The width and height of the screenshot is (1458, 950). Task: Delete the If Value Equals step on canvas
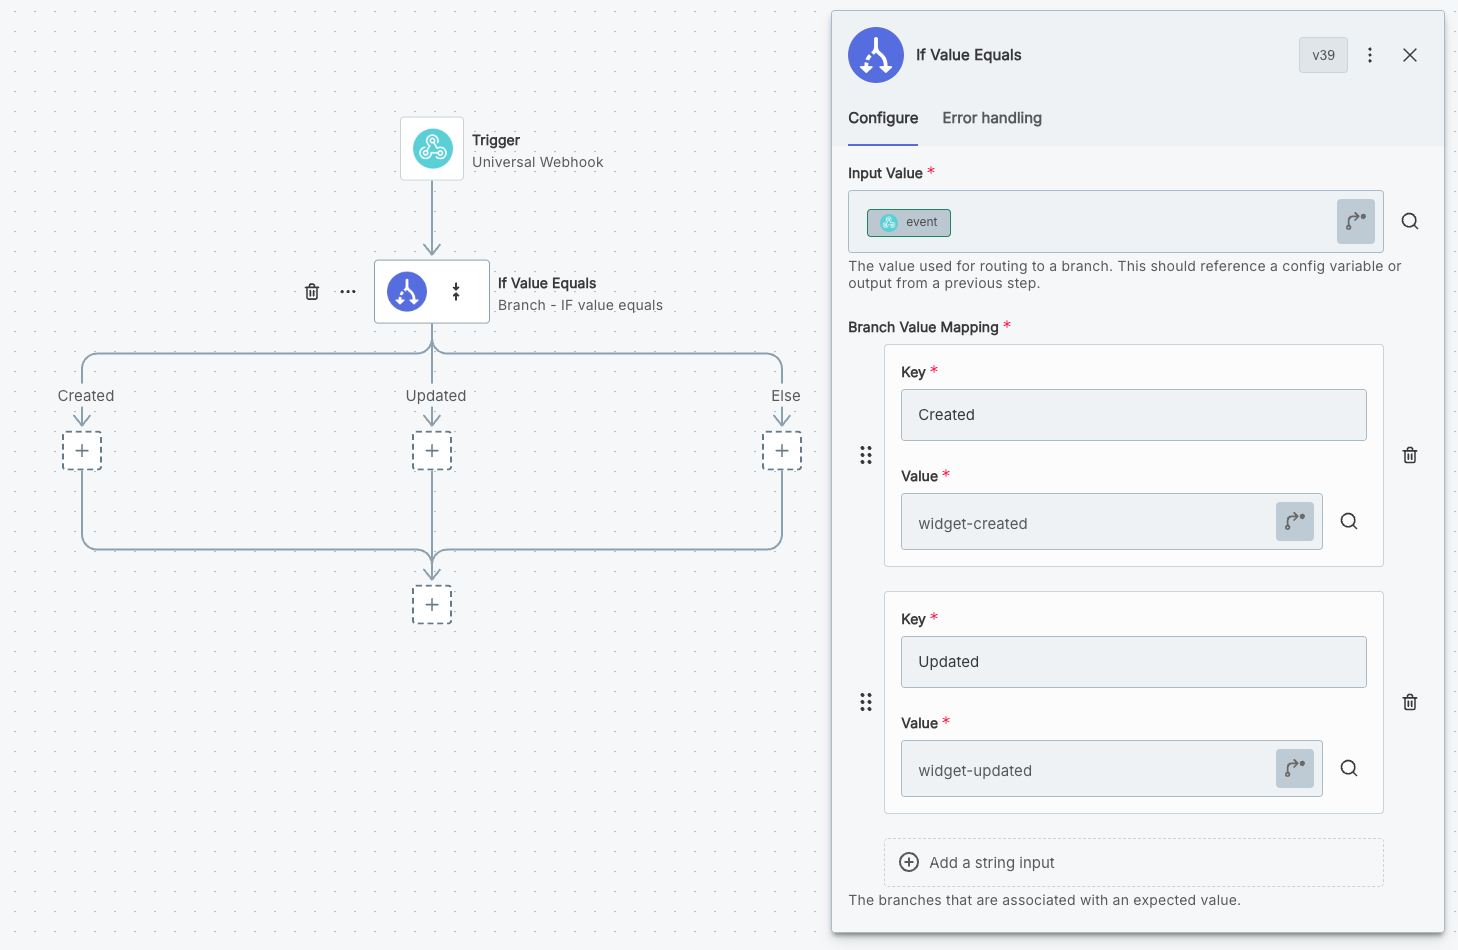312,292
